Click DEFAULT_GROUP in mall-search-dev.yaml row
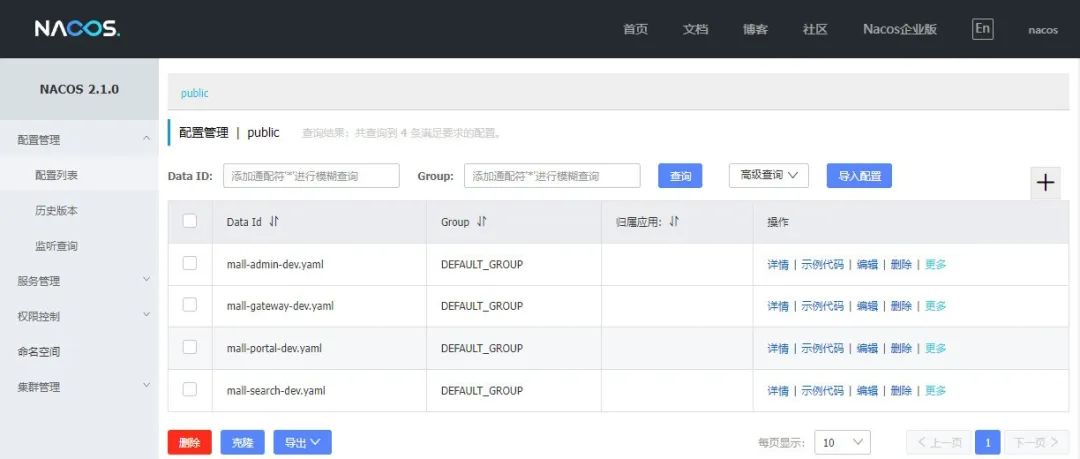 point(481,391)
